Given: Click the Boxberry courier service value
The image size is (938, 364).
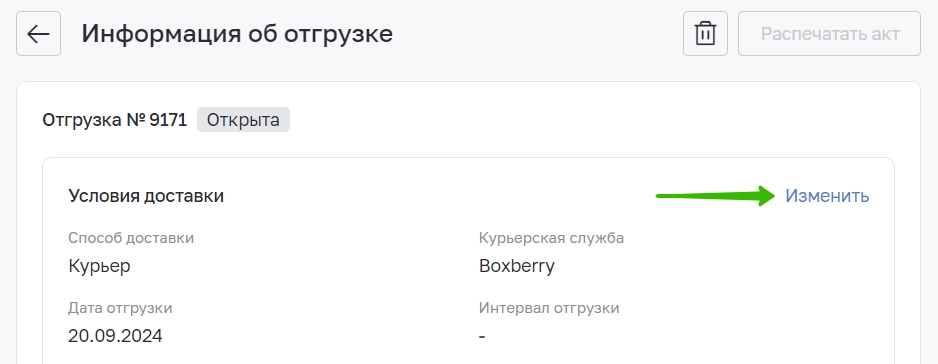Looking at the screenshot, I should coord(517,266).
